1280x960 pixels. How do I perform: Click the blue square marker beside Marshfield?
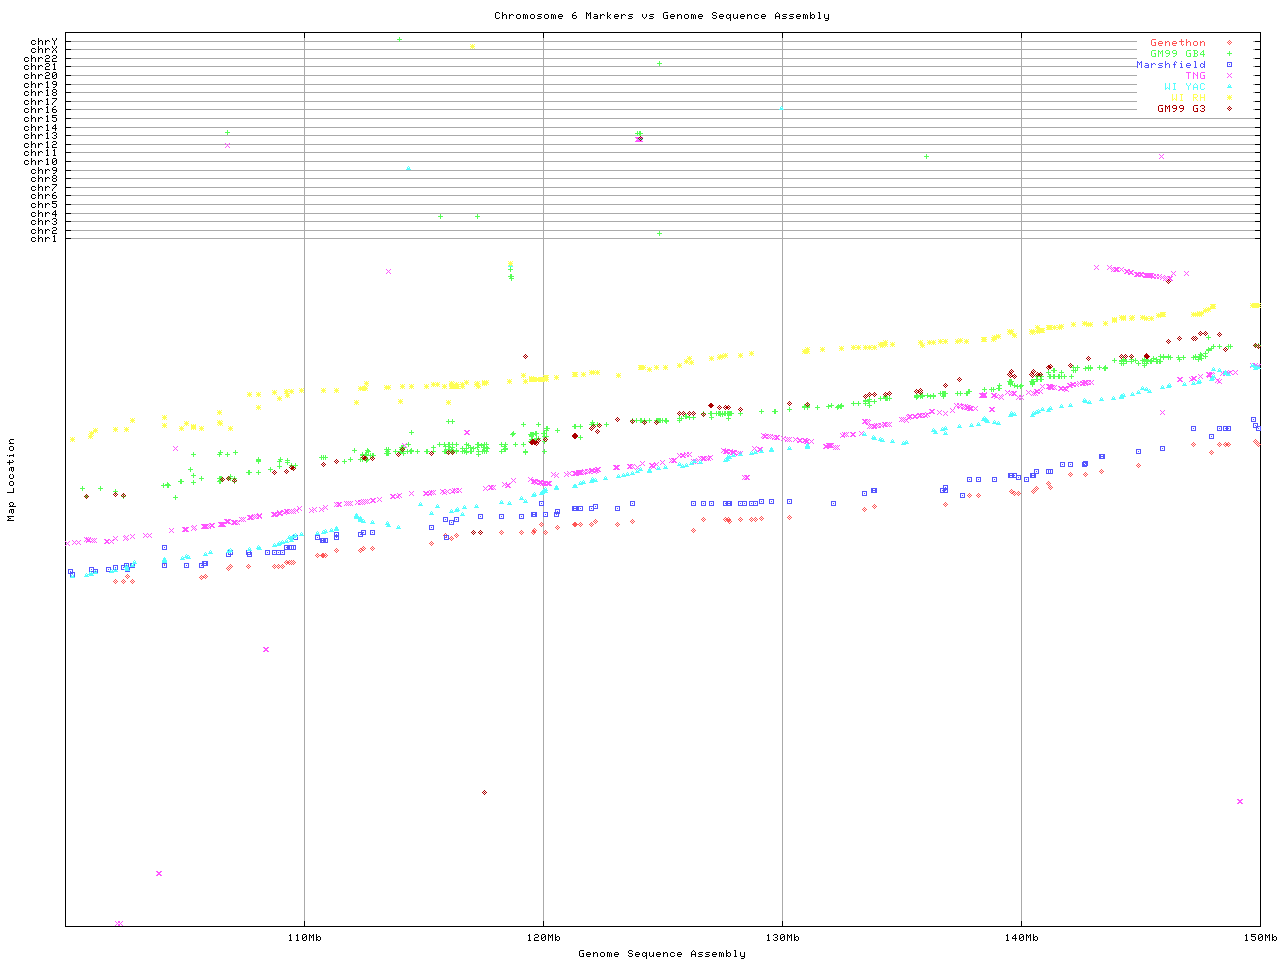tap(1229, 65)
